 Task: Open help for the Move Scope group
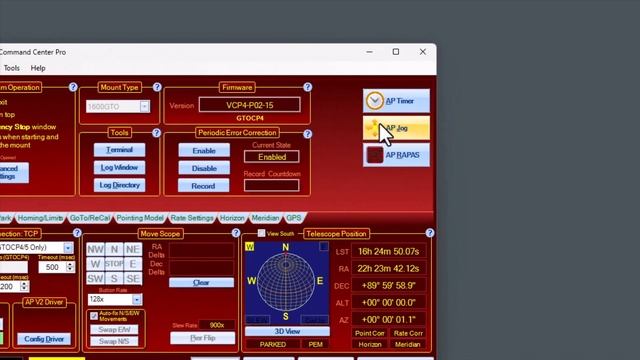tap(236, 233)
